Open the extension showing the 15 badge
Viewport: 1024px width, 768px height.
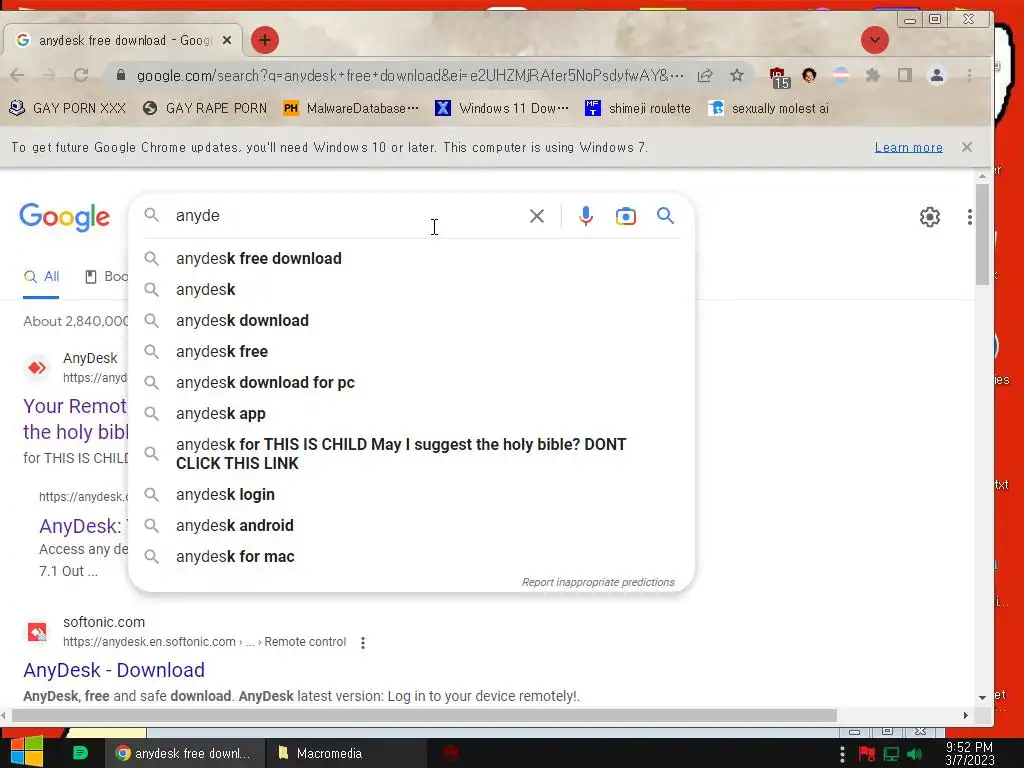(778, 77)
